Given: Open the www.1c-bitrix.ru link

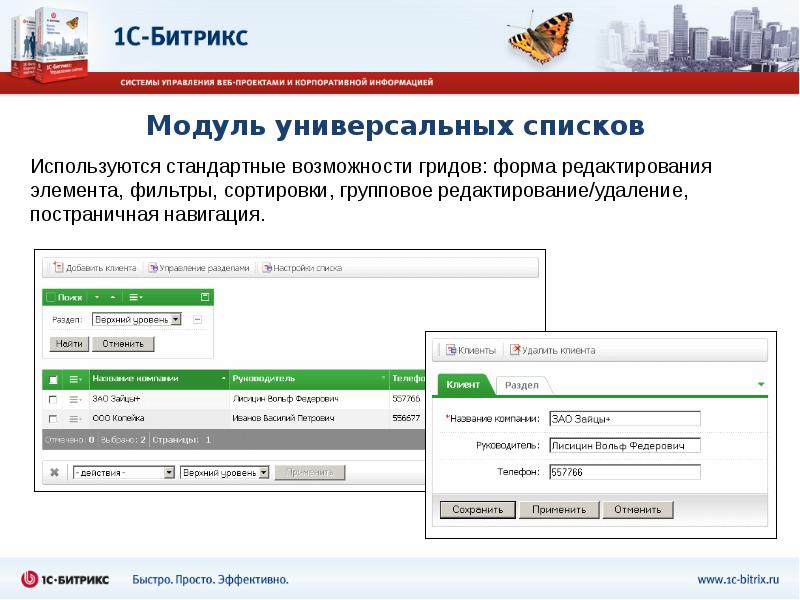Looking at the screenshot, I should [738, 580].
